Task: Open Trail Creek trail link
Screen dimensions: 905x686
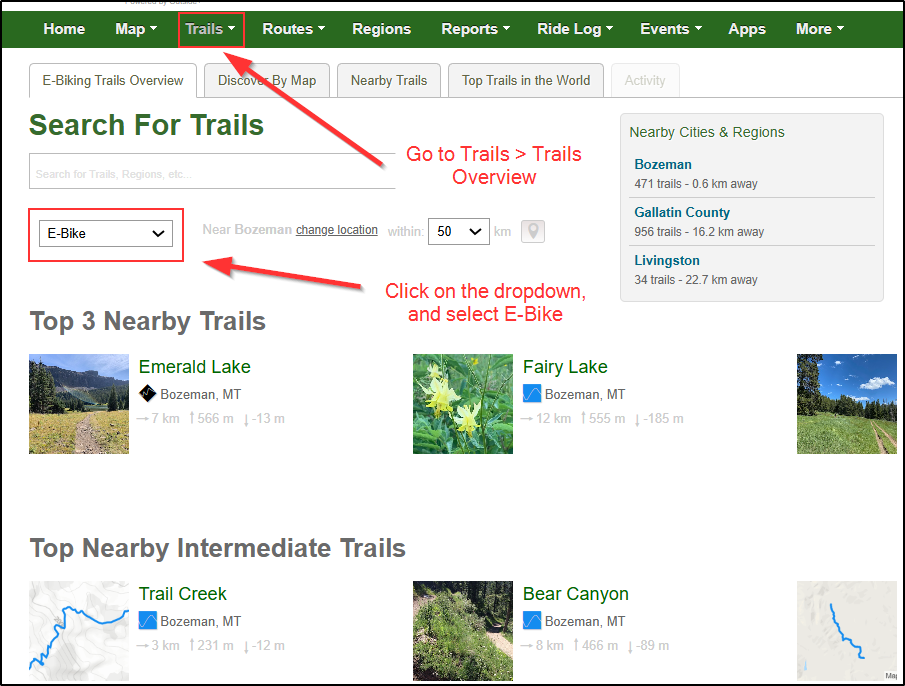Action: click(182, 594)
